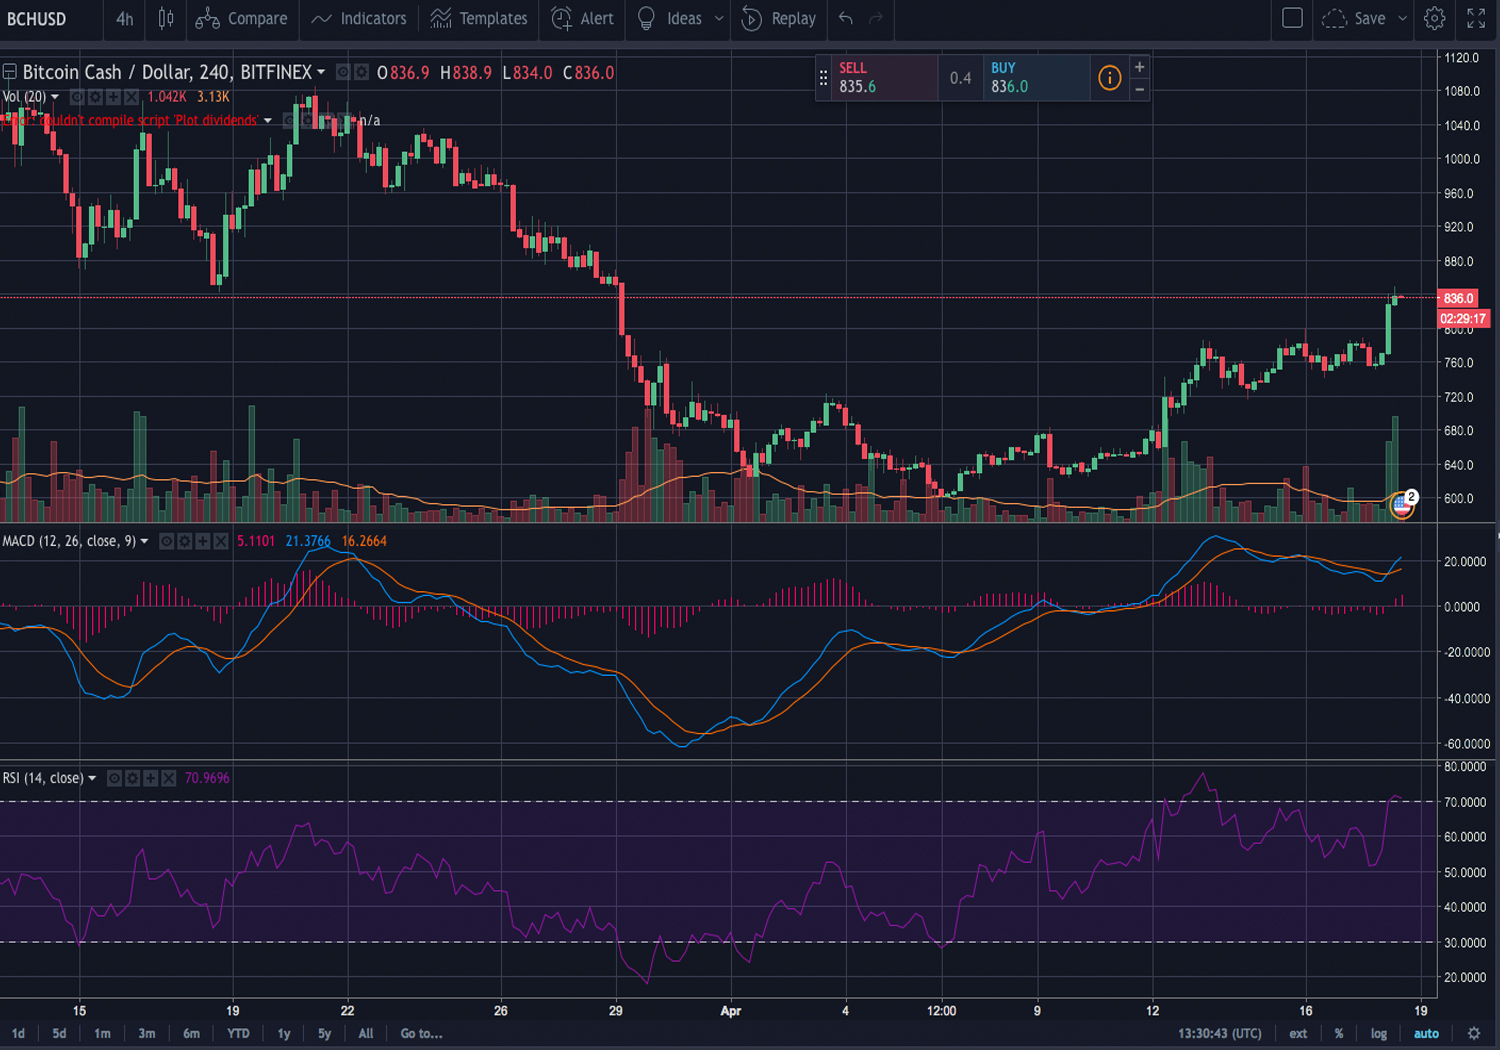Expand the symbol title dropdown arrow after BITFINEX
1500x1050 pixels.
coord(321,72)
